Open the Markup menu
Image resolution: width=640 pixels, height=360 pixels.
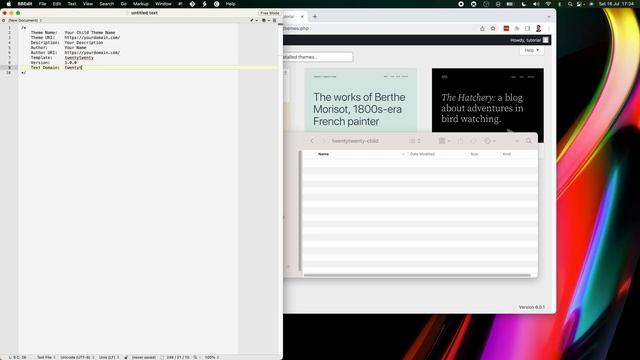tap(141, 4)
